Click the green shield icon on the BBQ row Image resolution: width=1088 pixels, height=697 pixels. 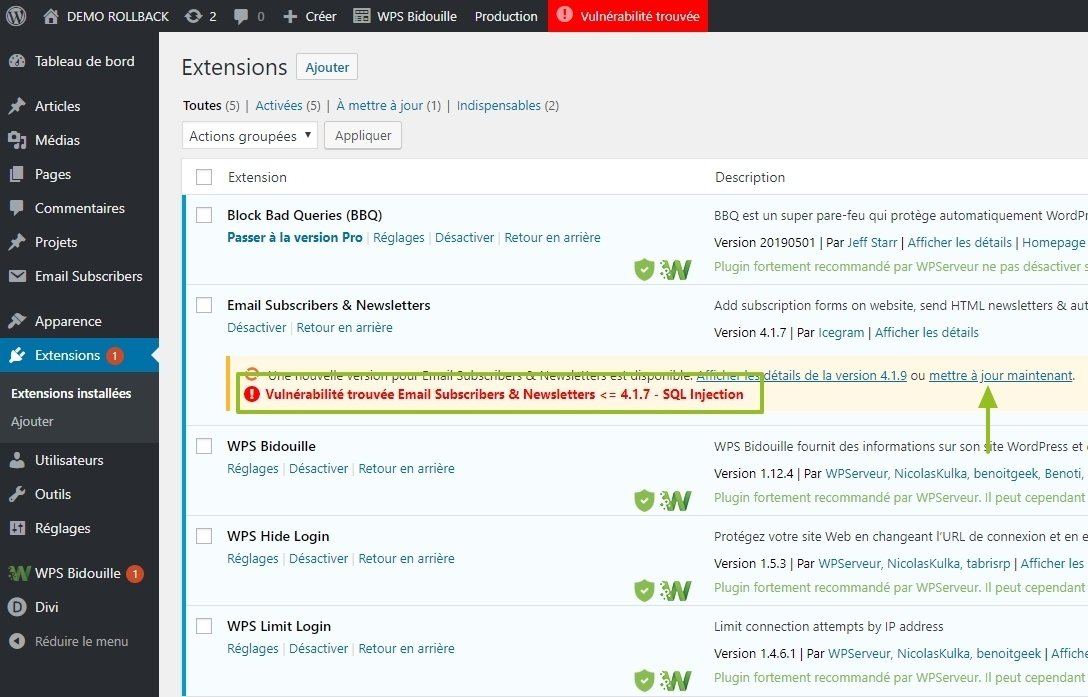point(644,269)
